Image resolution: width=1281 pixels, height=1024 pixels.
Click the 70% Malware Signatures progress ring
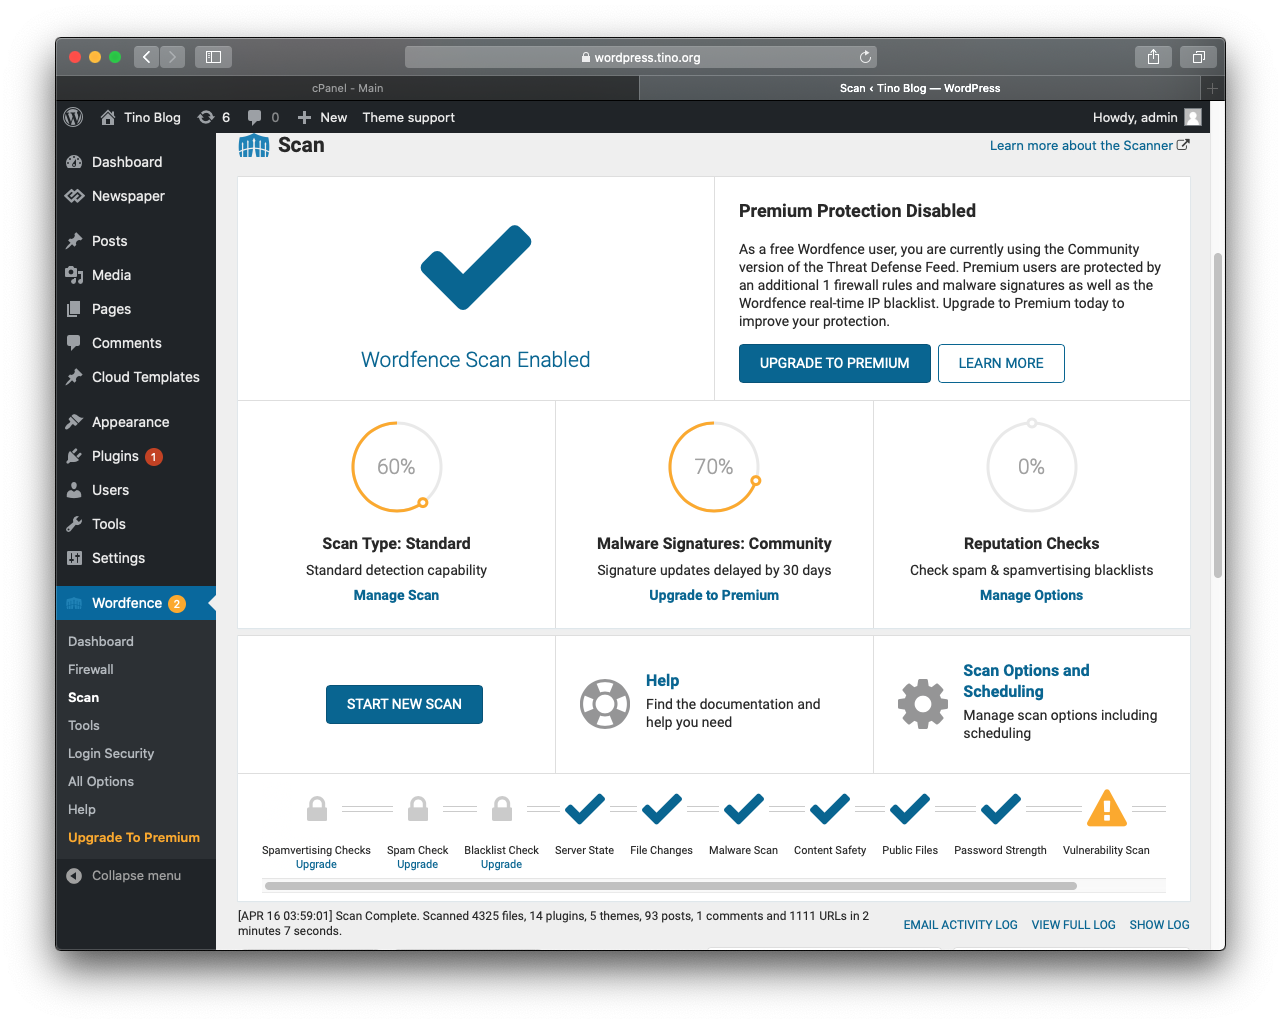714,466
